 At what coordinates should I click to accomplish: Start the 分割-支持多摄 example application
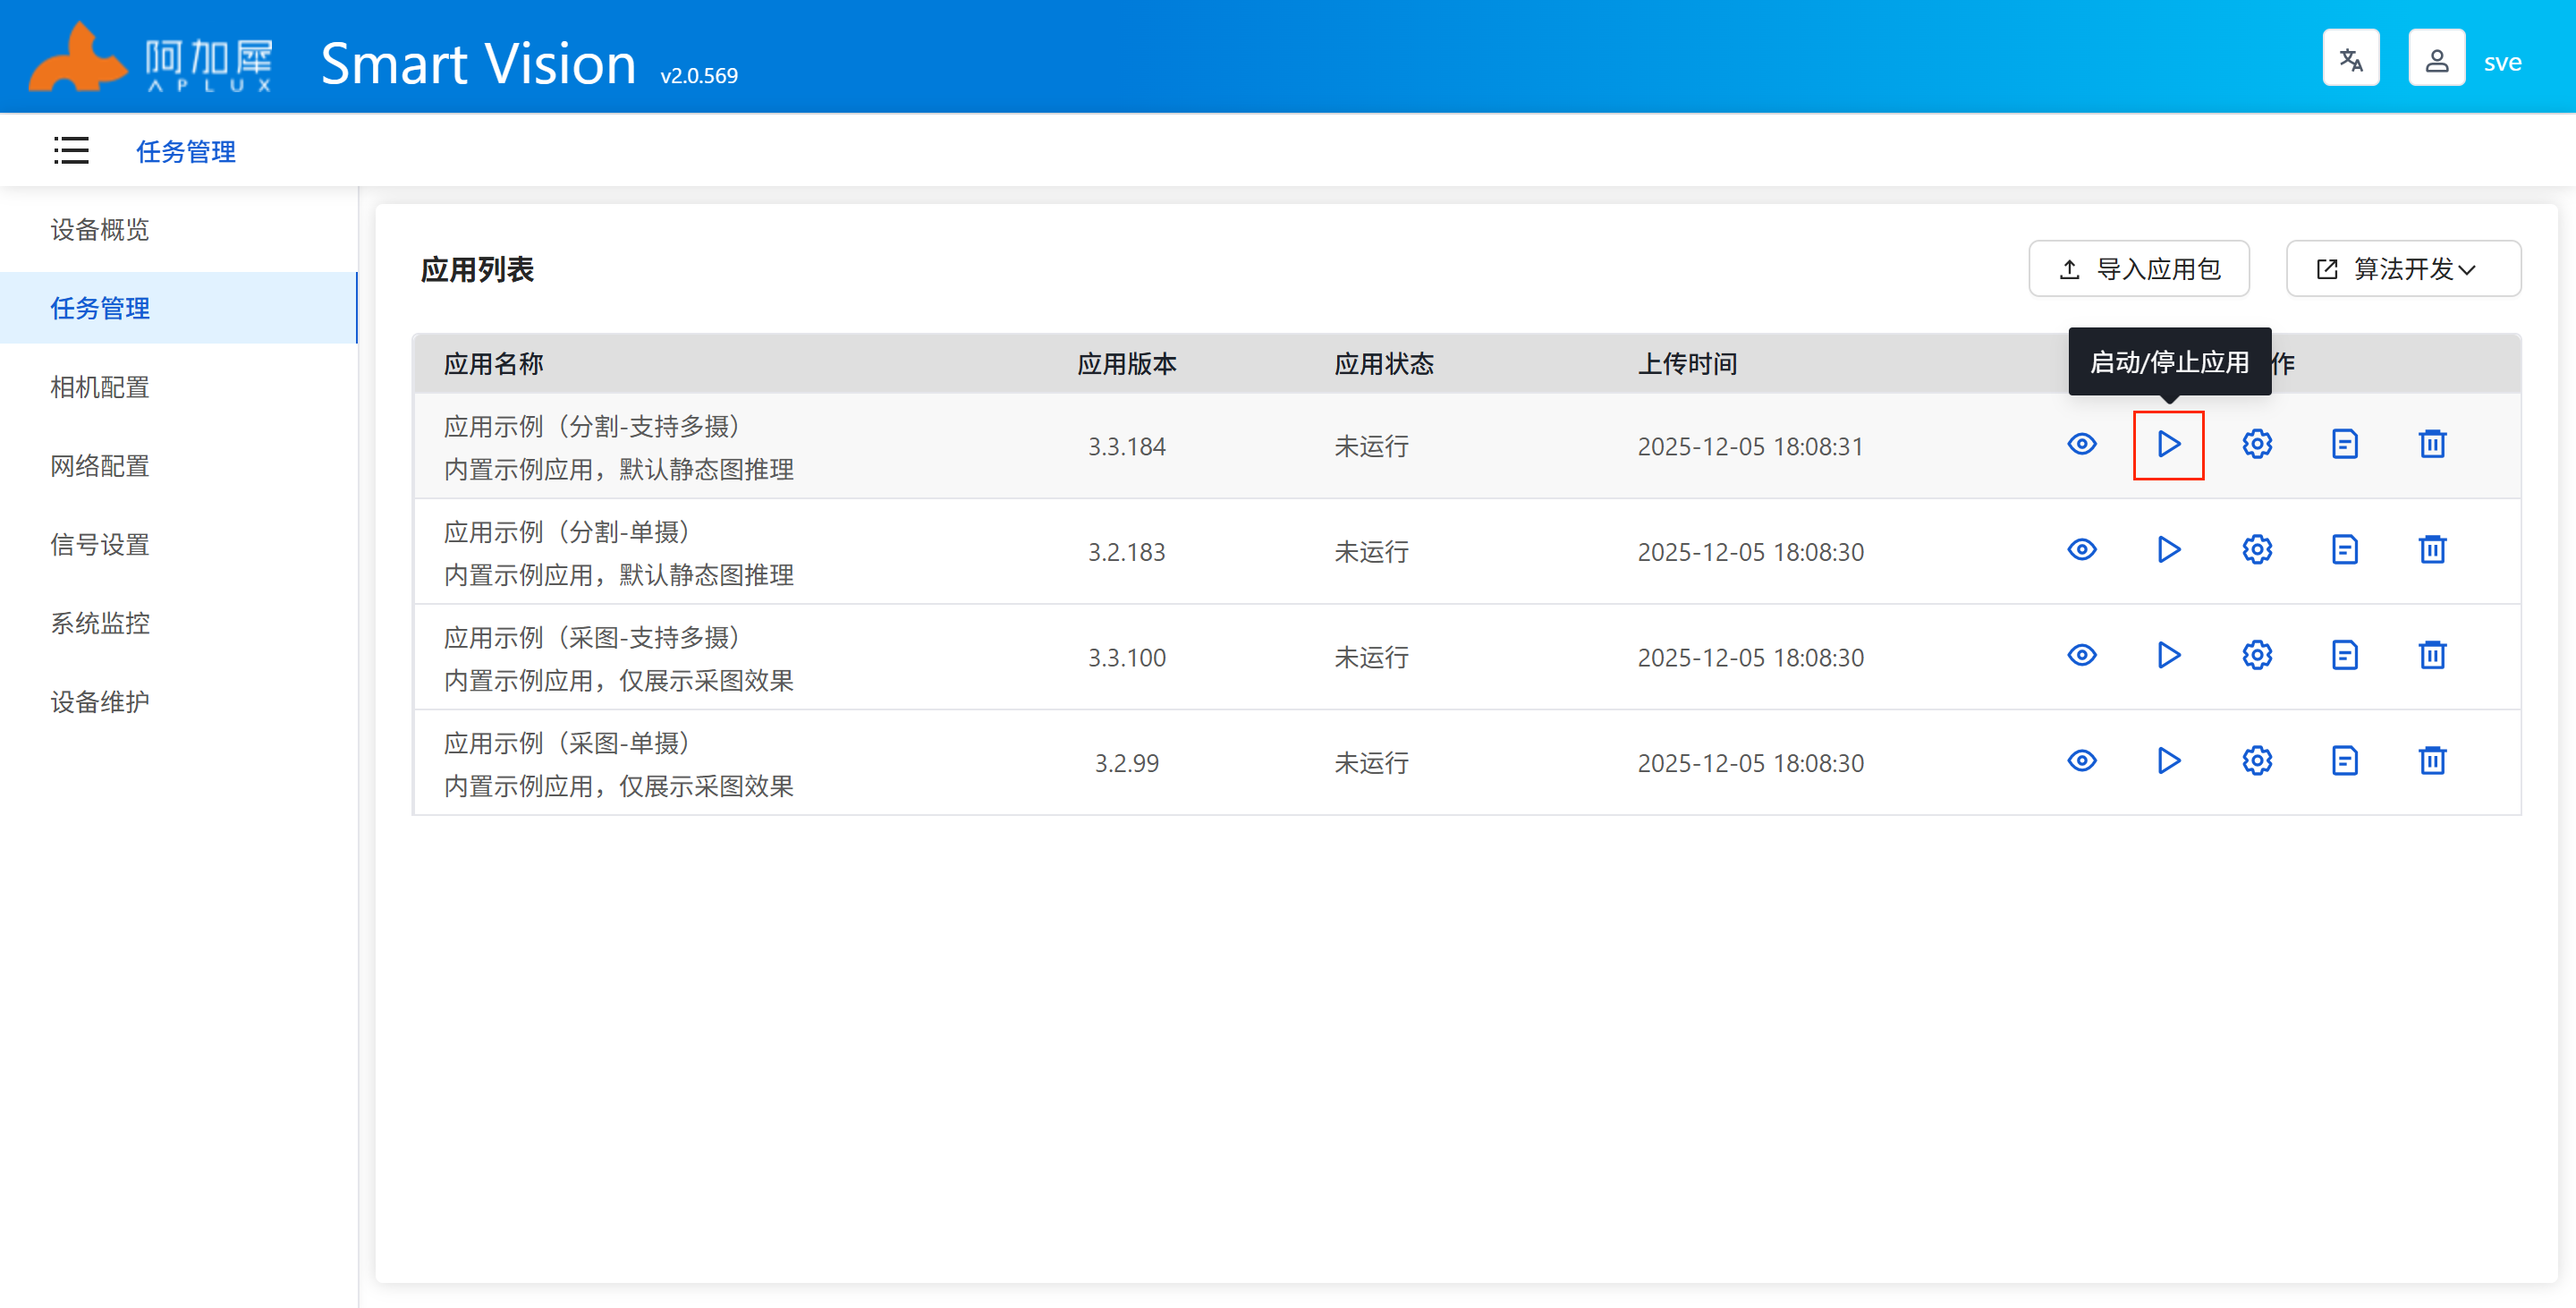coord(2168,444)
